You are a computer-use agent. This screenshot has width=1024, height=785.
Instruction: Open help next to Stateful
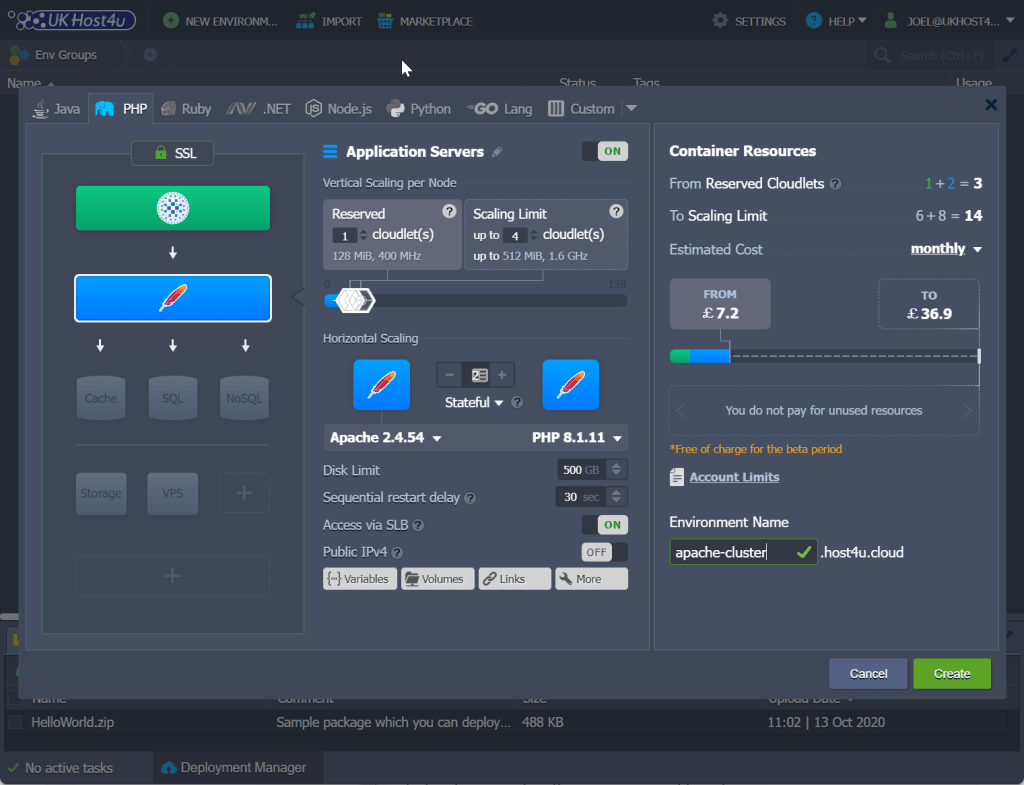tap(517, 402)
